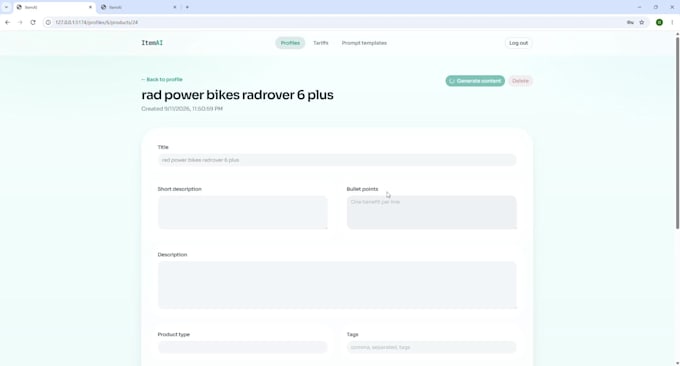Close the first ItemAI tab
This screenshot has height=366, width=680.
tap(90, 7)
